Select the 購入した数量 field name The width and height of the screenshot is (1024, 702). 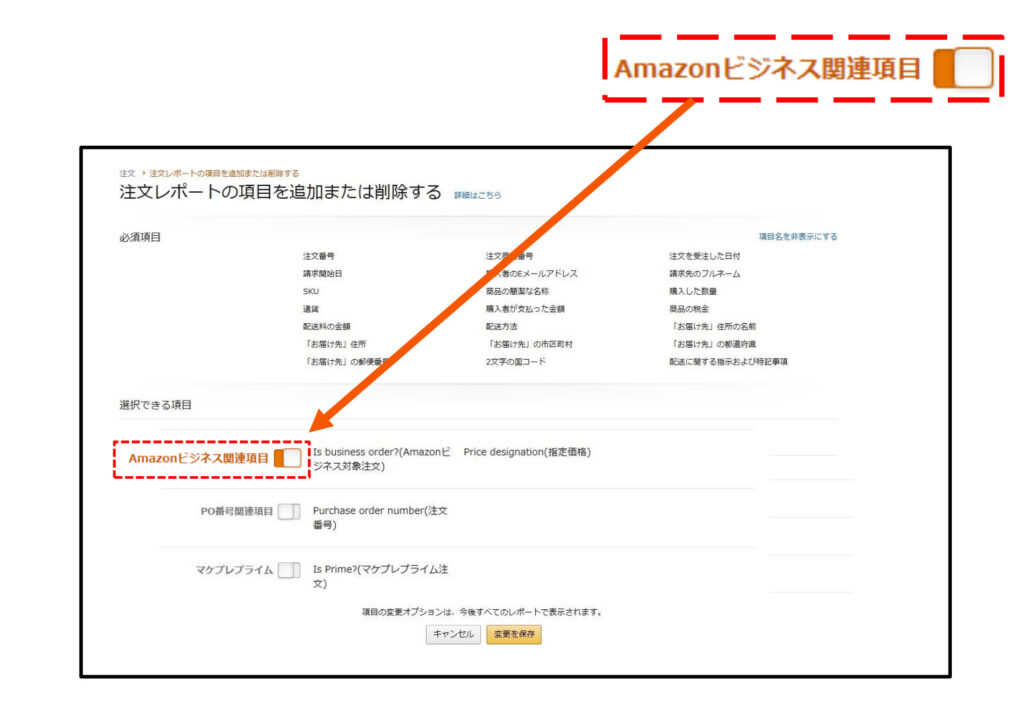[693, 291]
